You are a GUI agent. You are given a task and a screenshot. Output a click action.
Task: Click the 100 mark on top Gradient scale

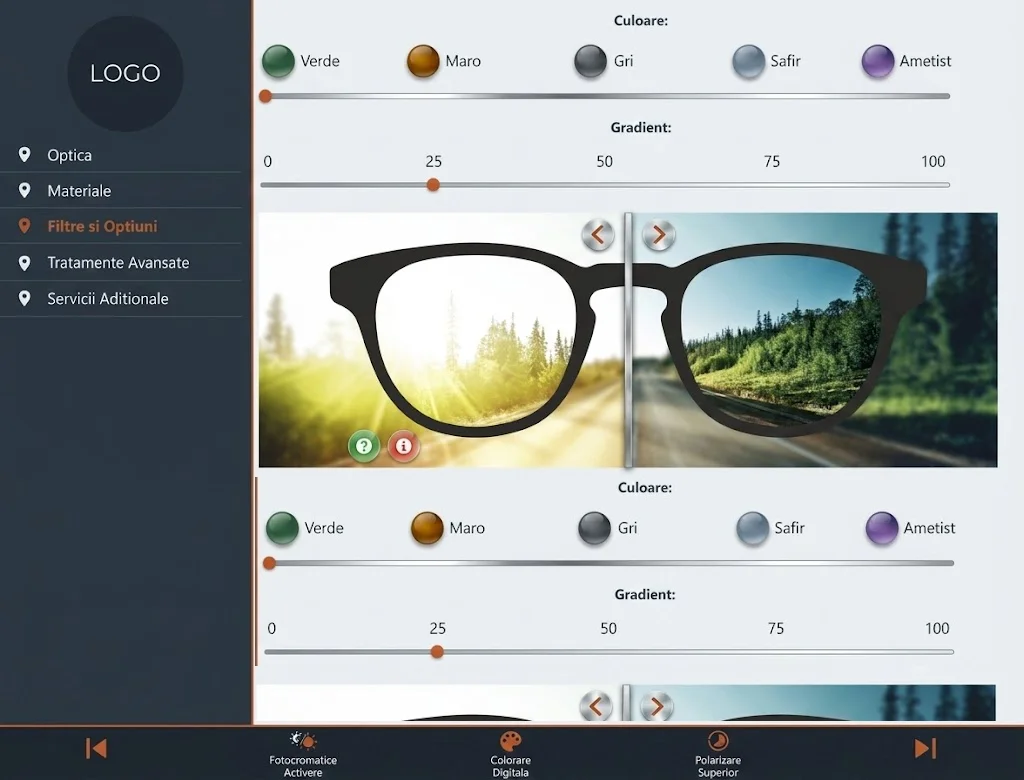[933, 161]
